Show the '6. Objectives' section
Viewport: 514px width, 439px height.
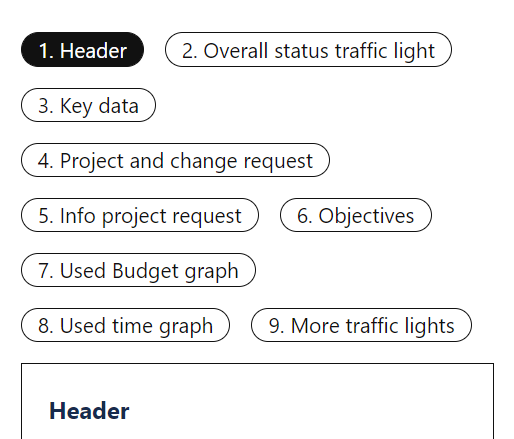(x=356, y=215)
